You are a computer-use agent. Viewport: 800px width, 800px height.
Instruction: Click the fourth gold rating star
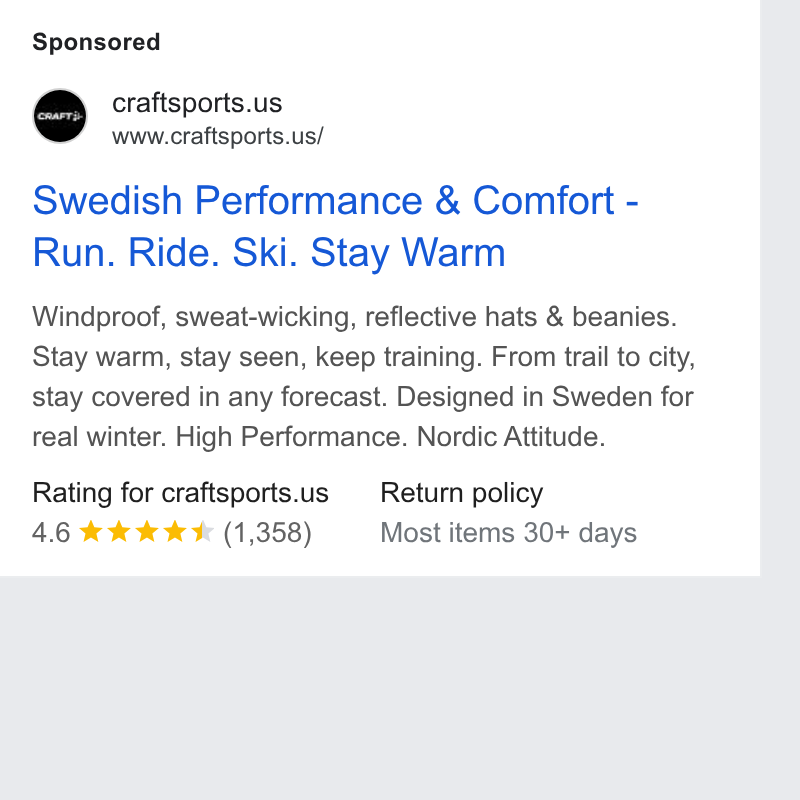point(175,531)
